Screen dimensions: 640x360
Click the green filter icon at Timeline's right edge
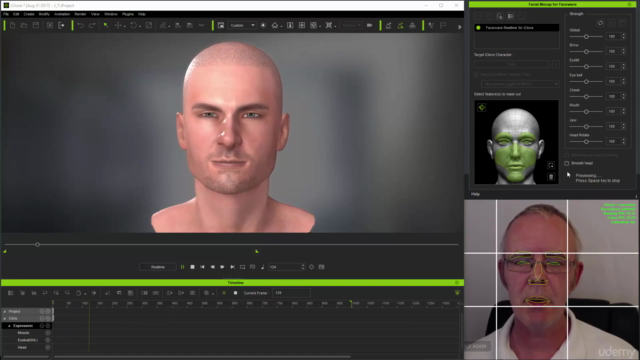tap(457, 293)
